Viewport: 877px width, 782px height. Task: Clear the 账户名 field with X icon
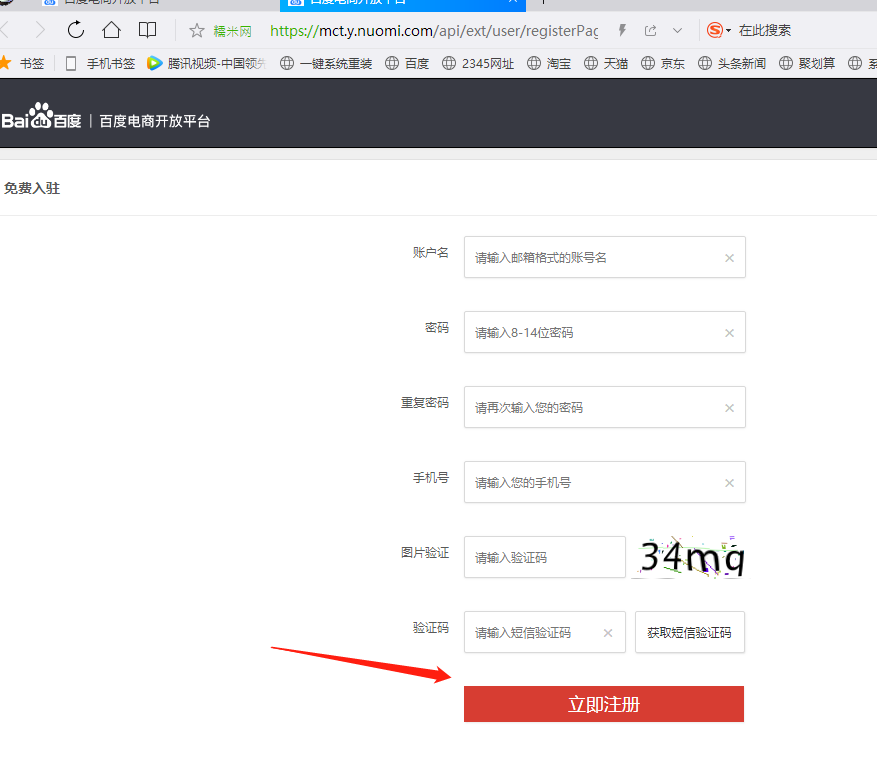click(x=729, y=258)
